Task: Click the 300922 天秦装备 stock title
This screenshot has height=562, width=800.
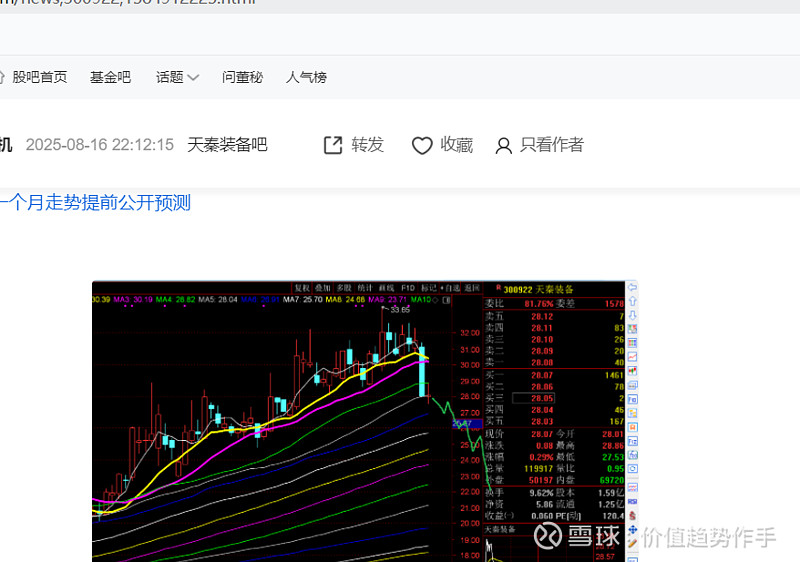Action: (x=538, y=290)
